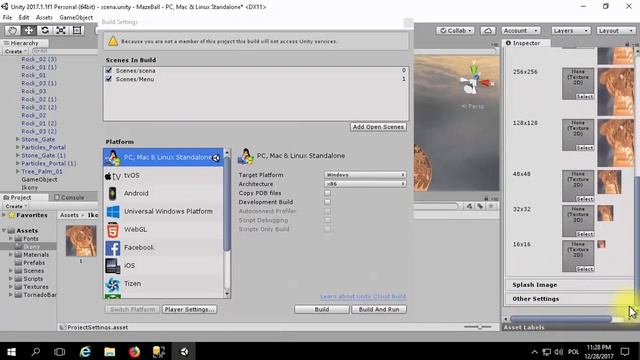Open Target Platform dropdown

click(365, 175)
